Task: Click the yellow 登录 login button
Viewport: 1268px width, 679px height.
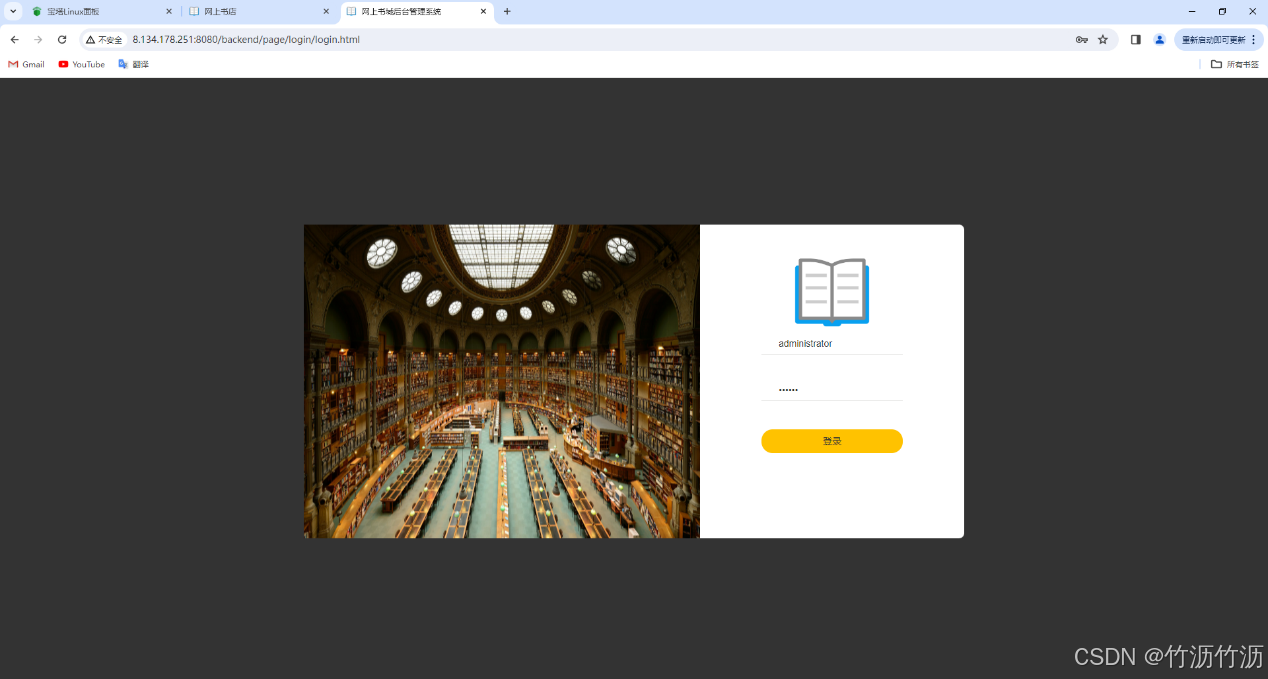Action: [x=831, y=441]
